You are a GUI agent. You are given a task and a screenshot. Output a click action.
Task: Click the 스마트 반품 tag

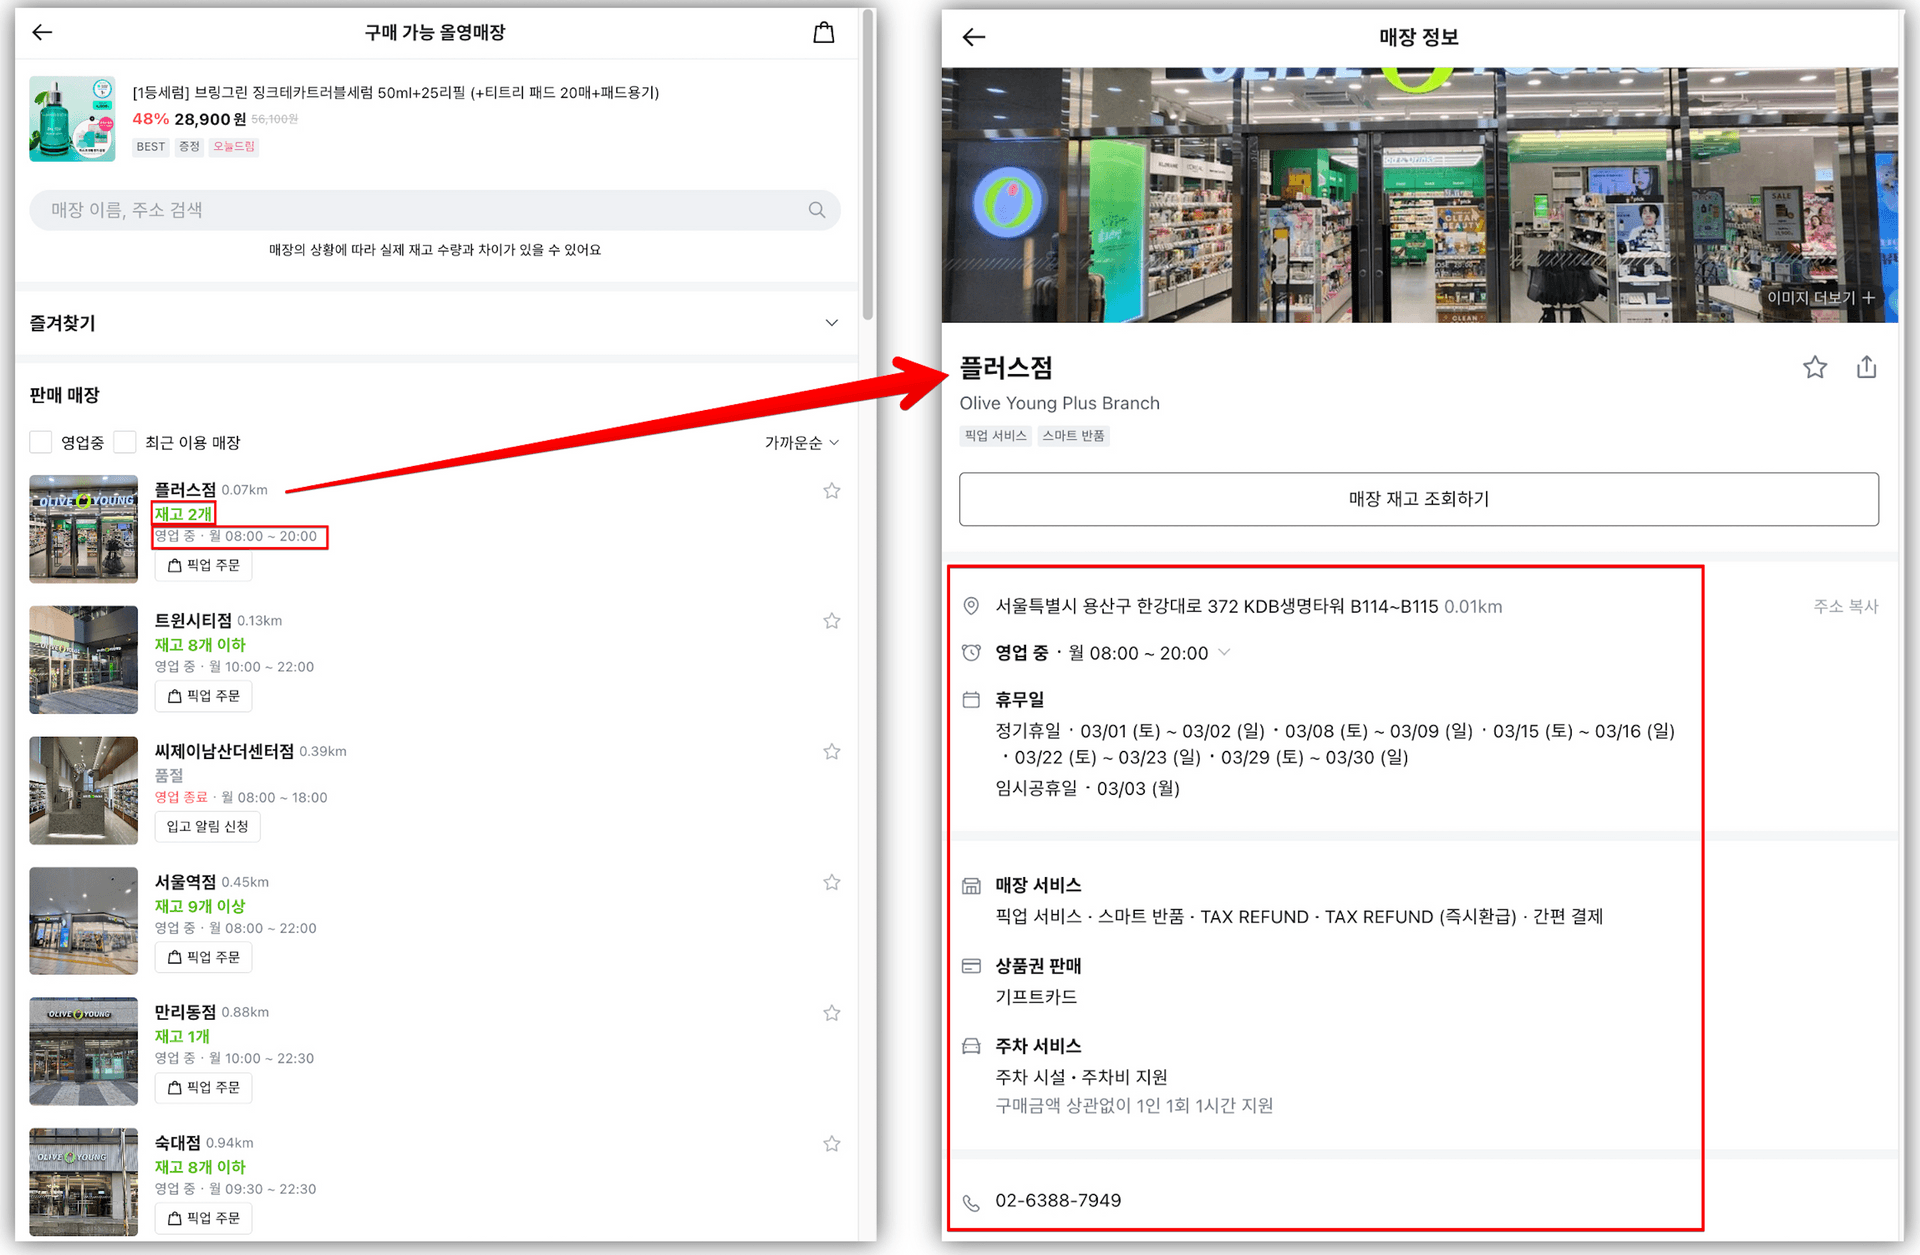pos(1073,436)
